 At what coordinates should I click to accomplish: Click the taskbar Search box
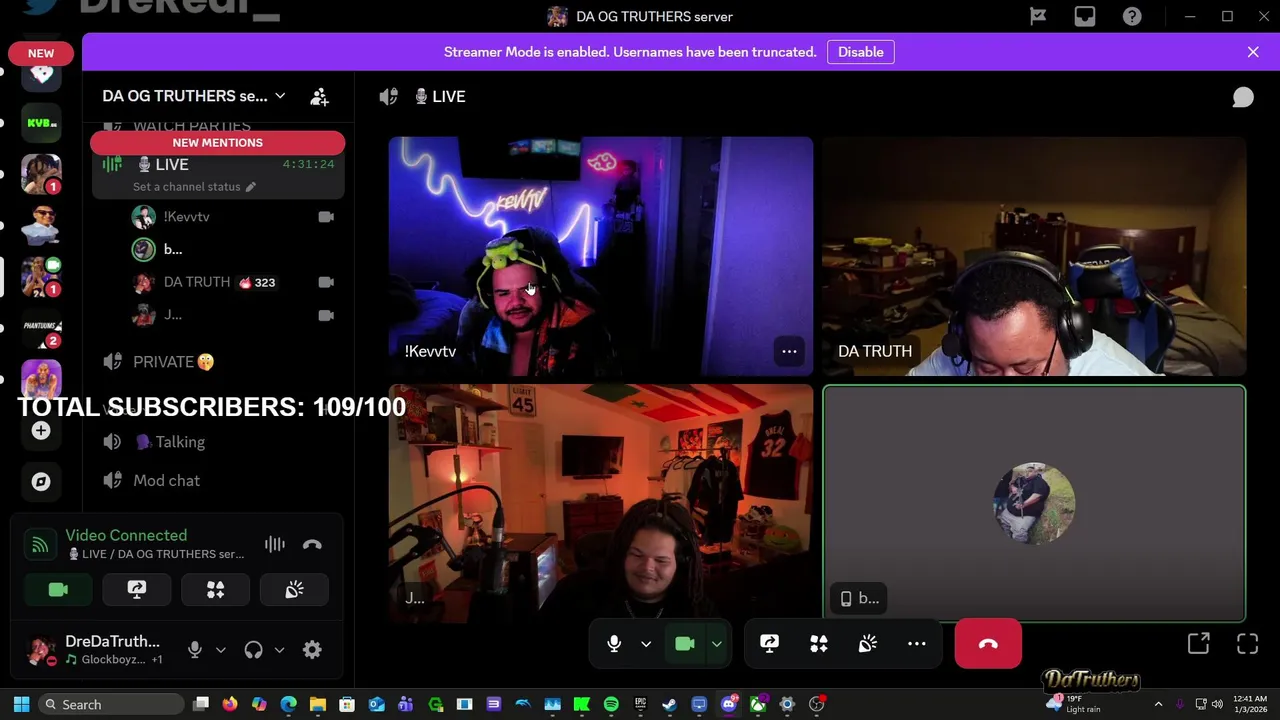[111, 704]
